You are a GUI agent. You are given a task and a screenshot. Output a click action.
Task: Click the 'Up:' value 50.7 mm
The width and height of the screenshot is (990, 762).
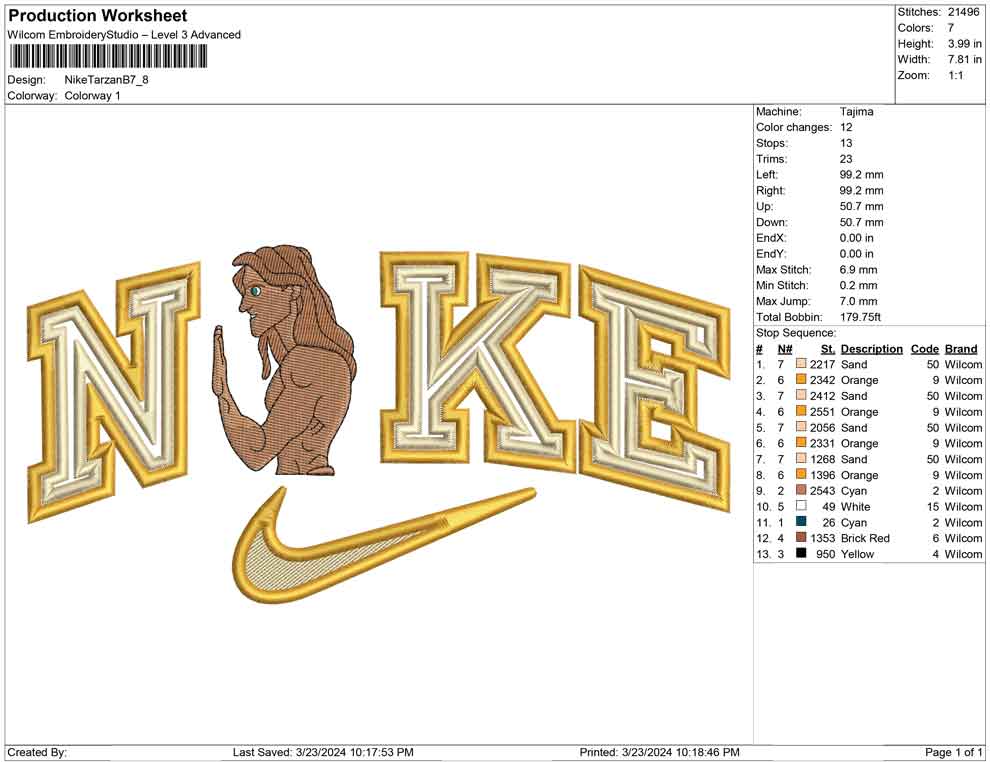(861, 206)
